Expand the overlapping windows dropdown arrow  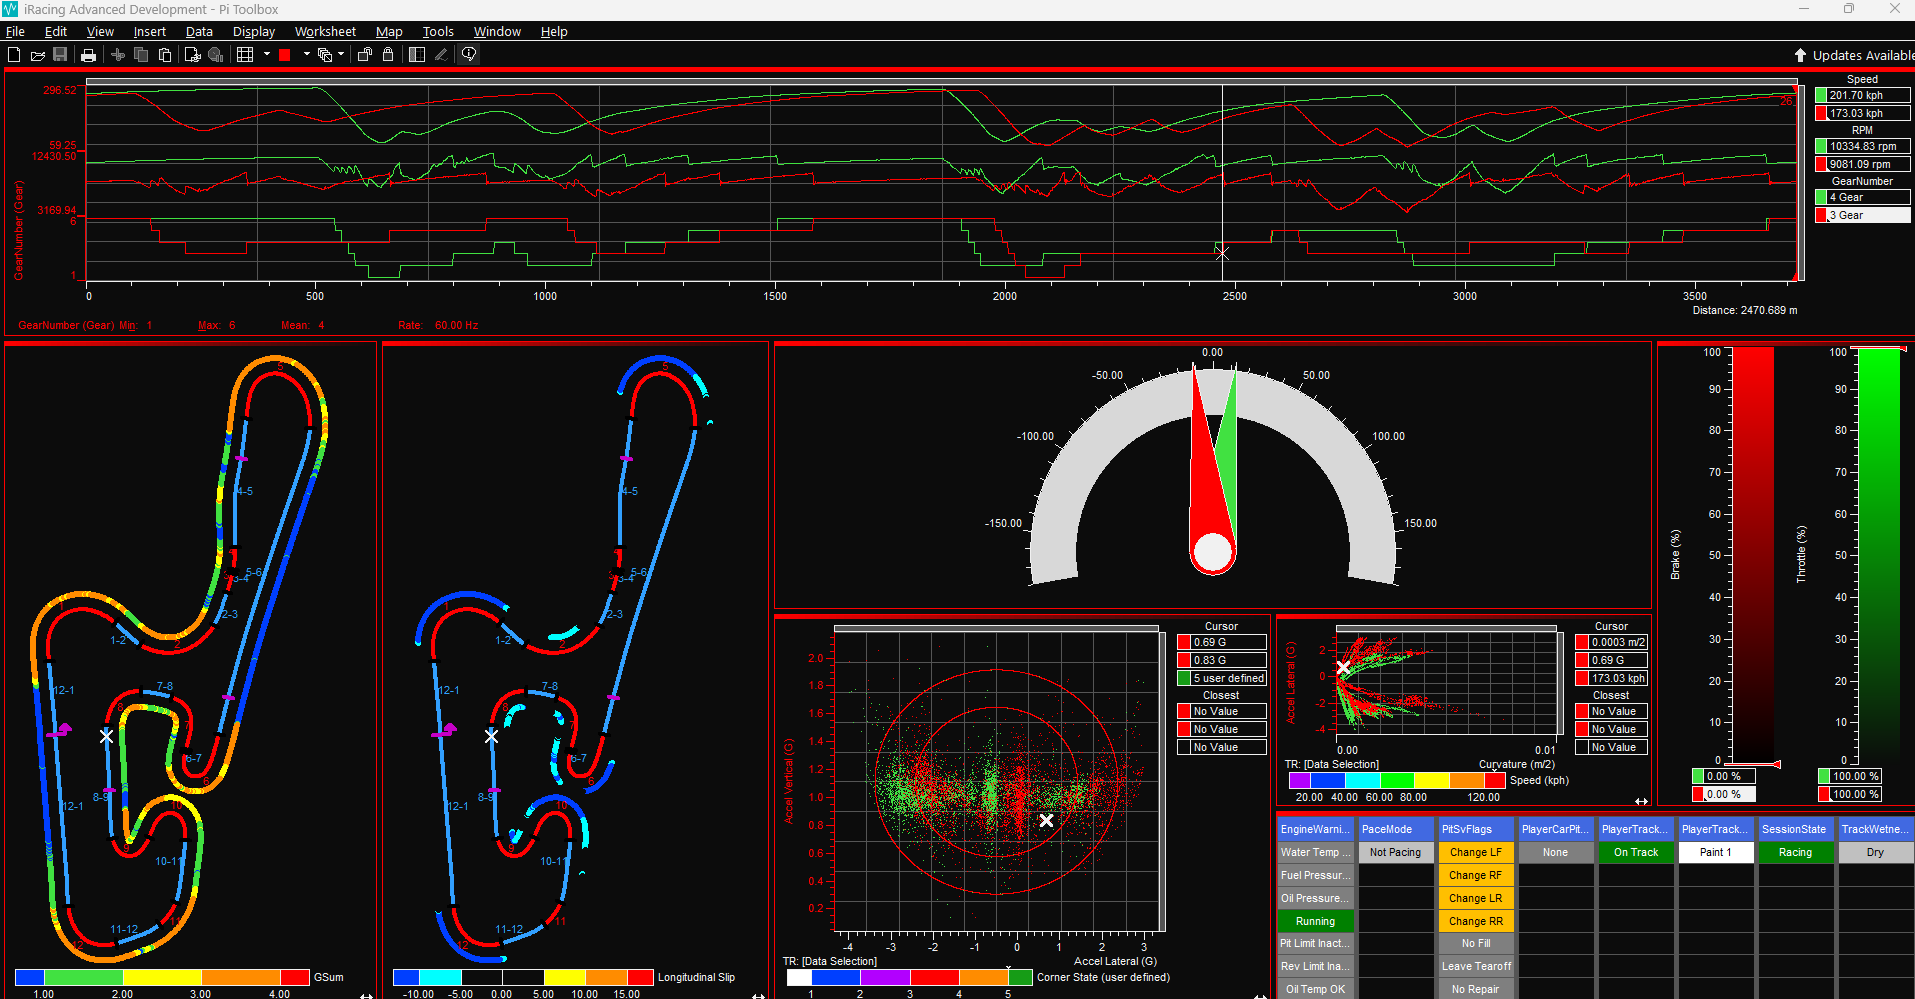point(341,55)
